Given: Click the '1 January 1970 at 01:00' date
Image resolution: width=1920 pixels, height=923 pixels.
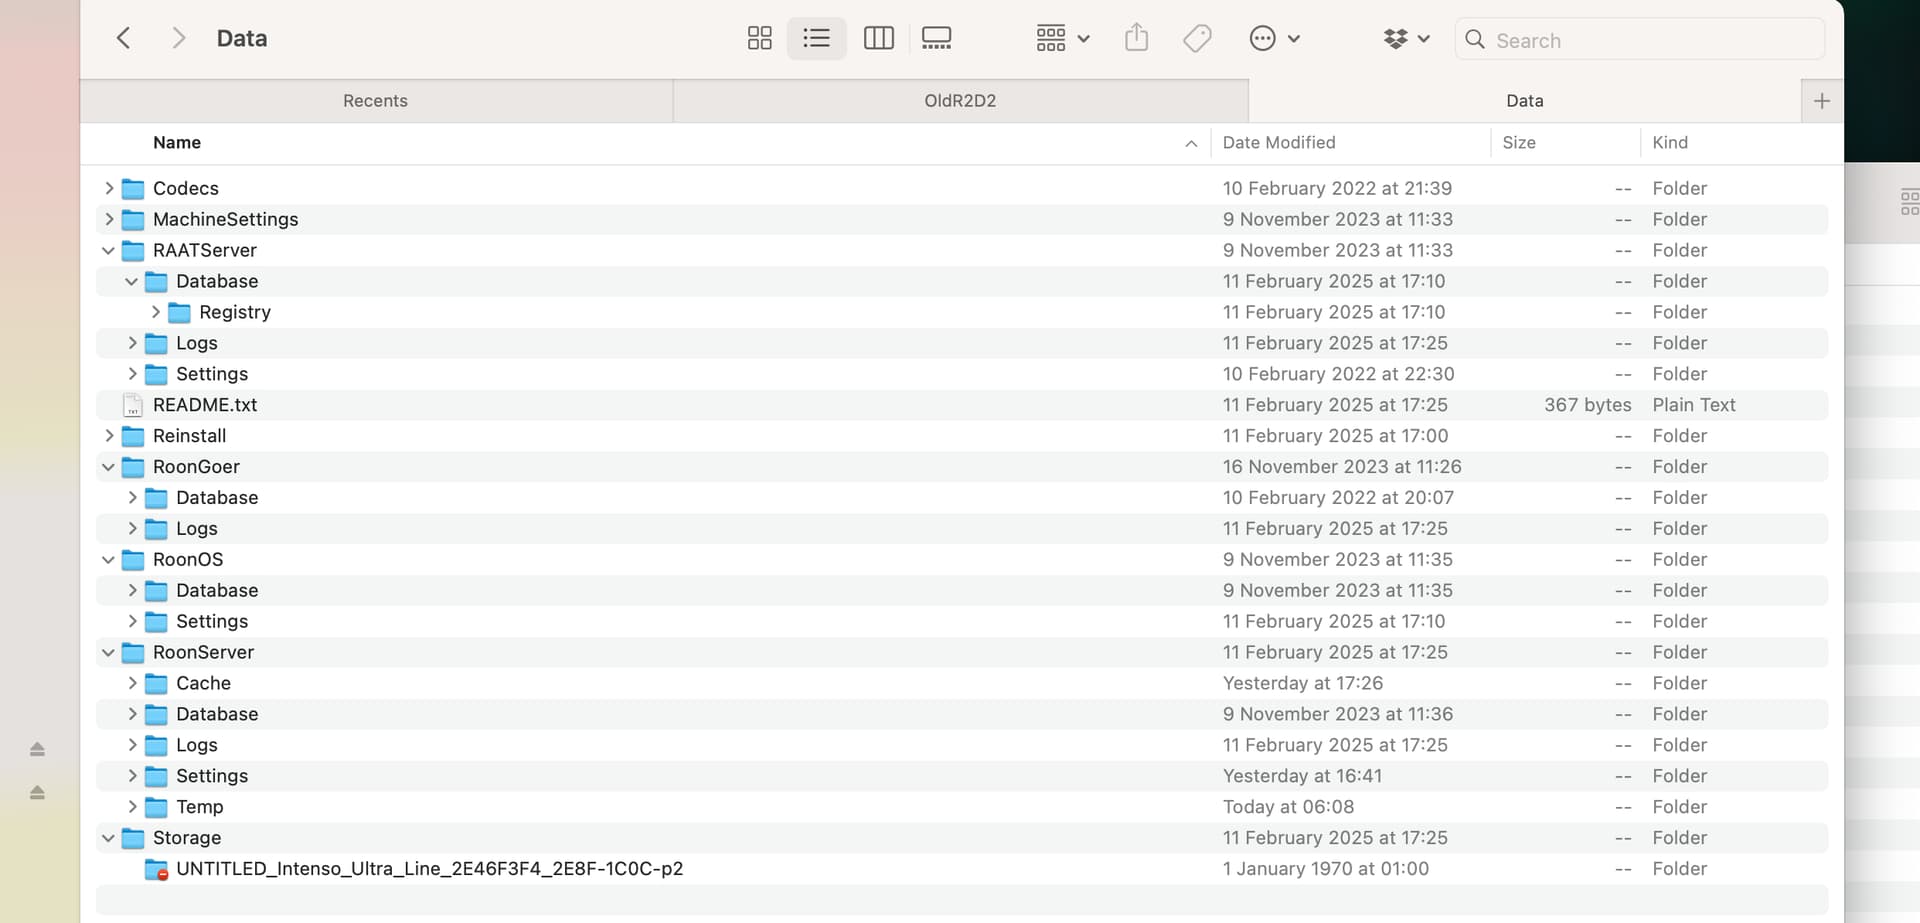Looking at the screenshot, I should pos(1326,869).
